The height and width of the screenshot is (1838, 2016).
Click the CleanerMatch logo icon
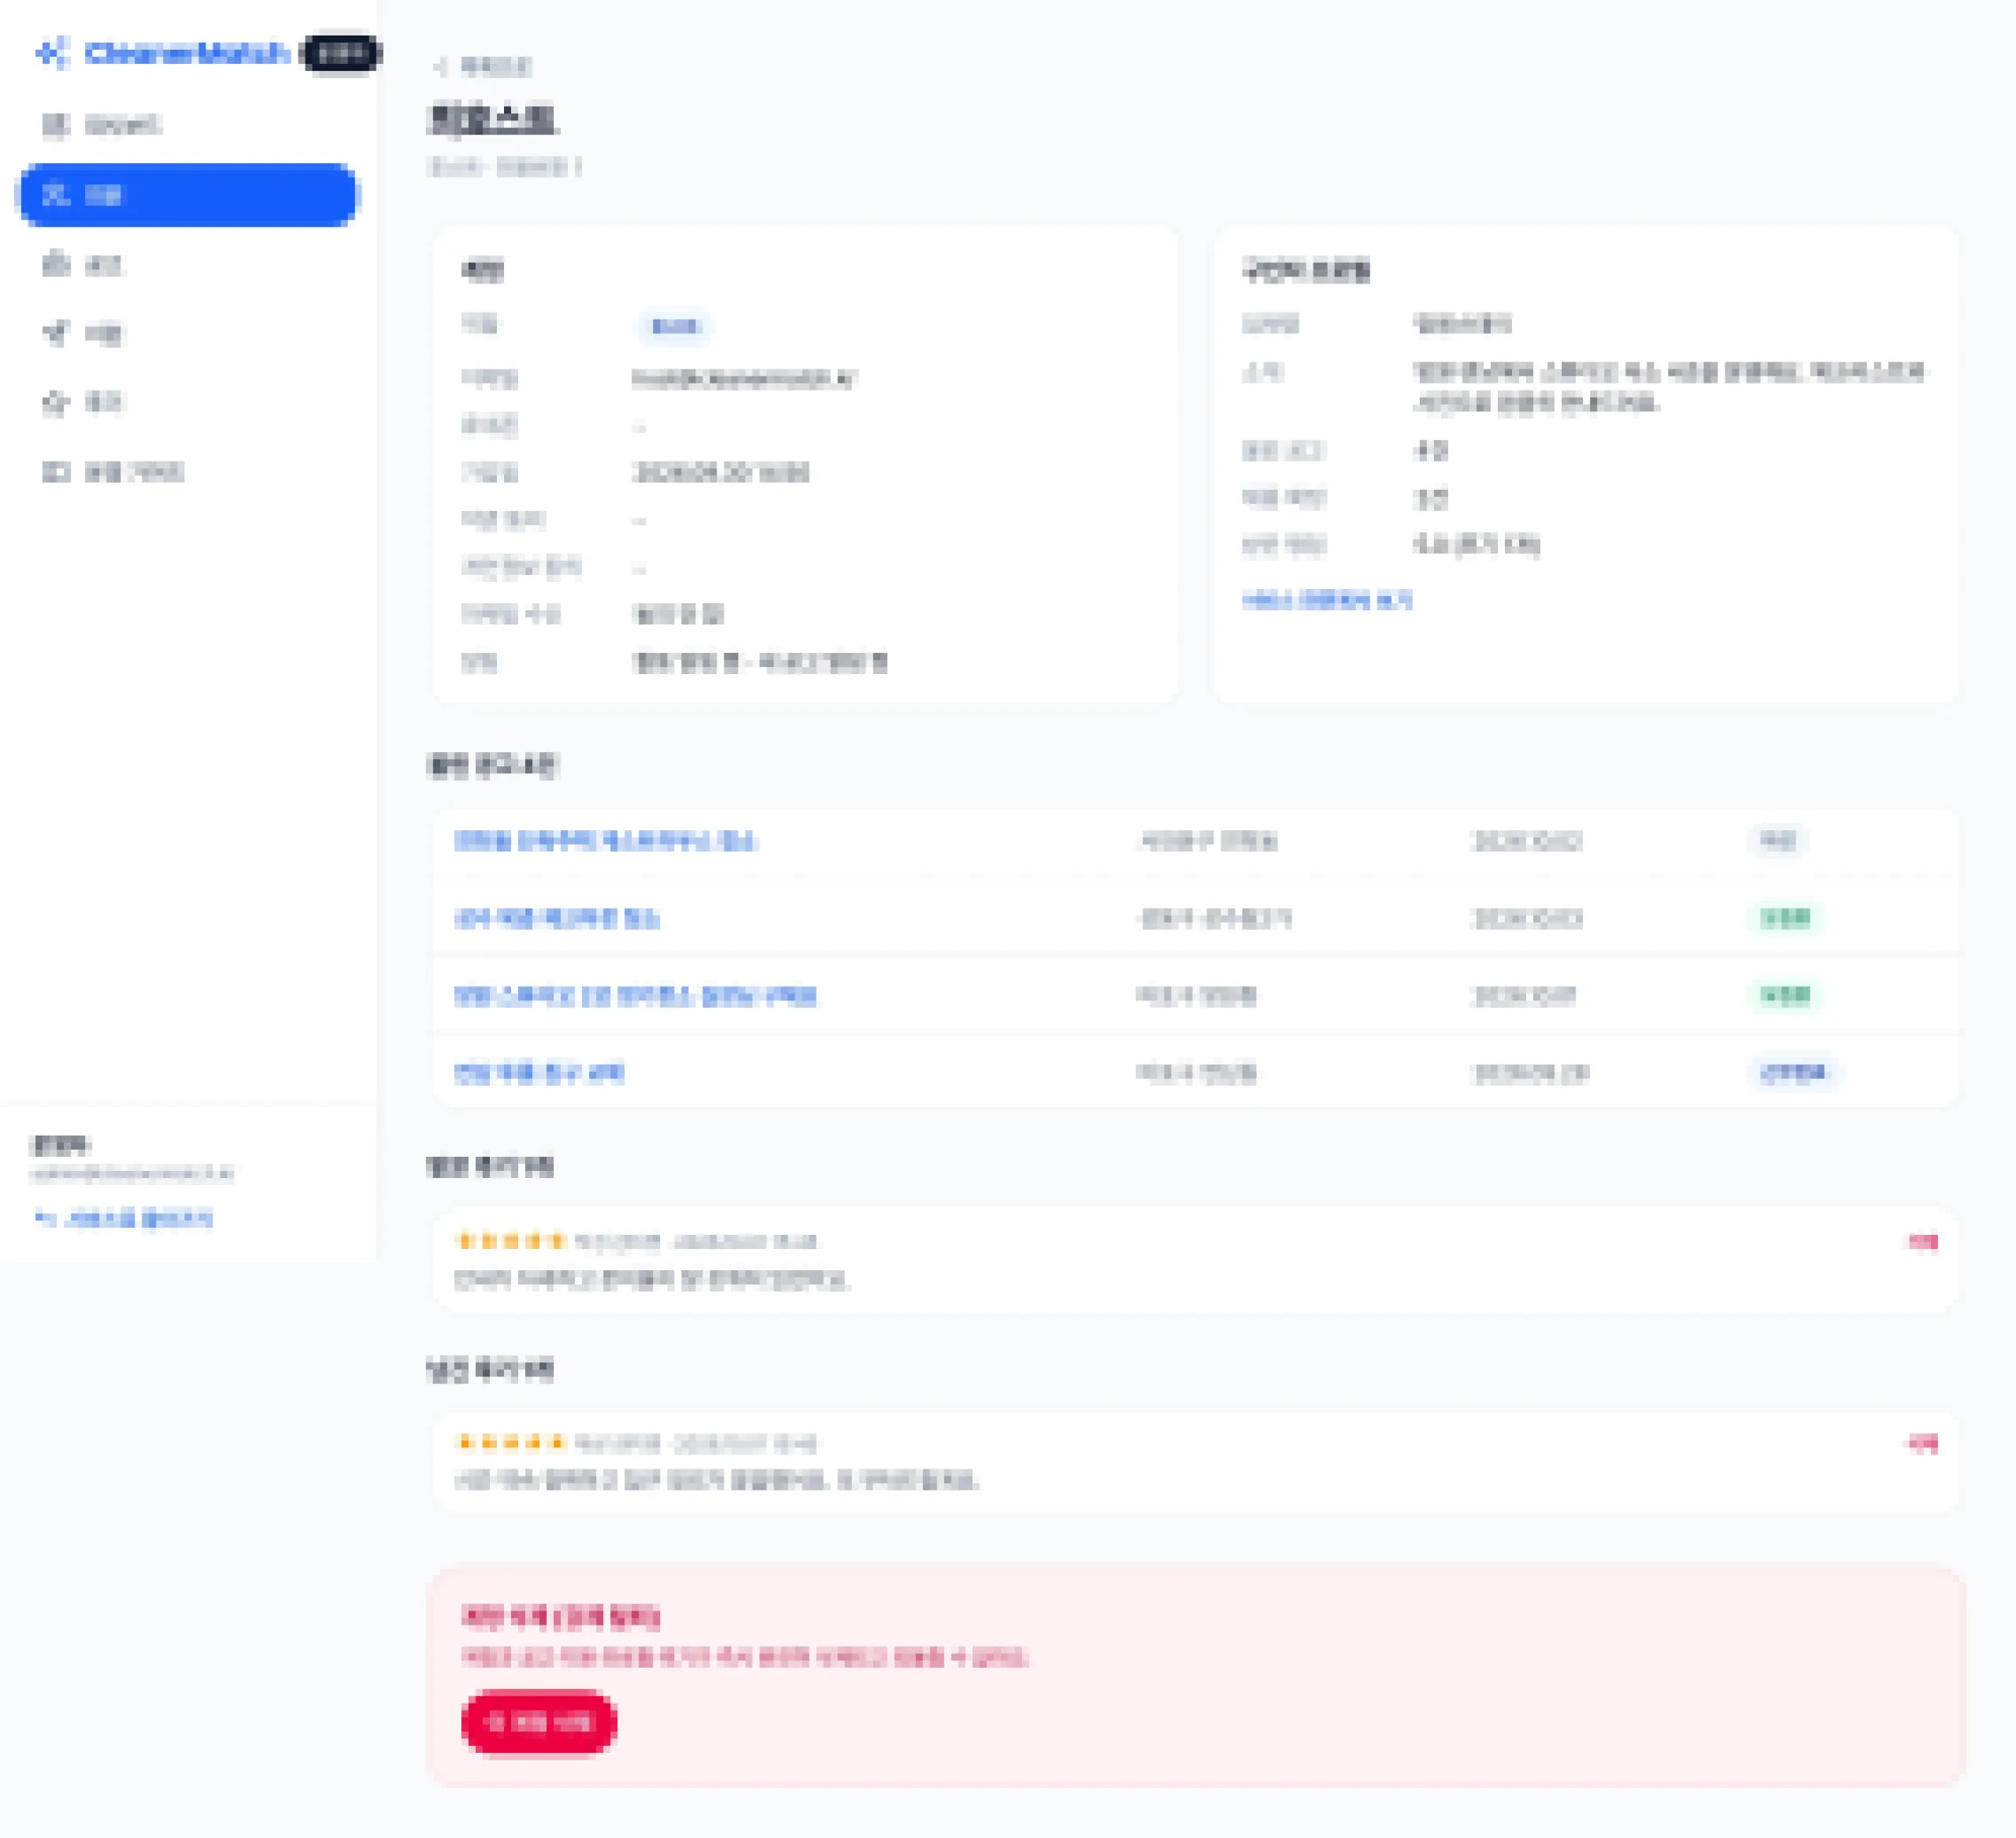click(x=51, y=52)
